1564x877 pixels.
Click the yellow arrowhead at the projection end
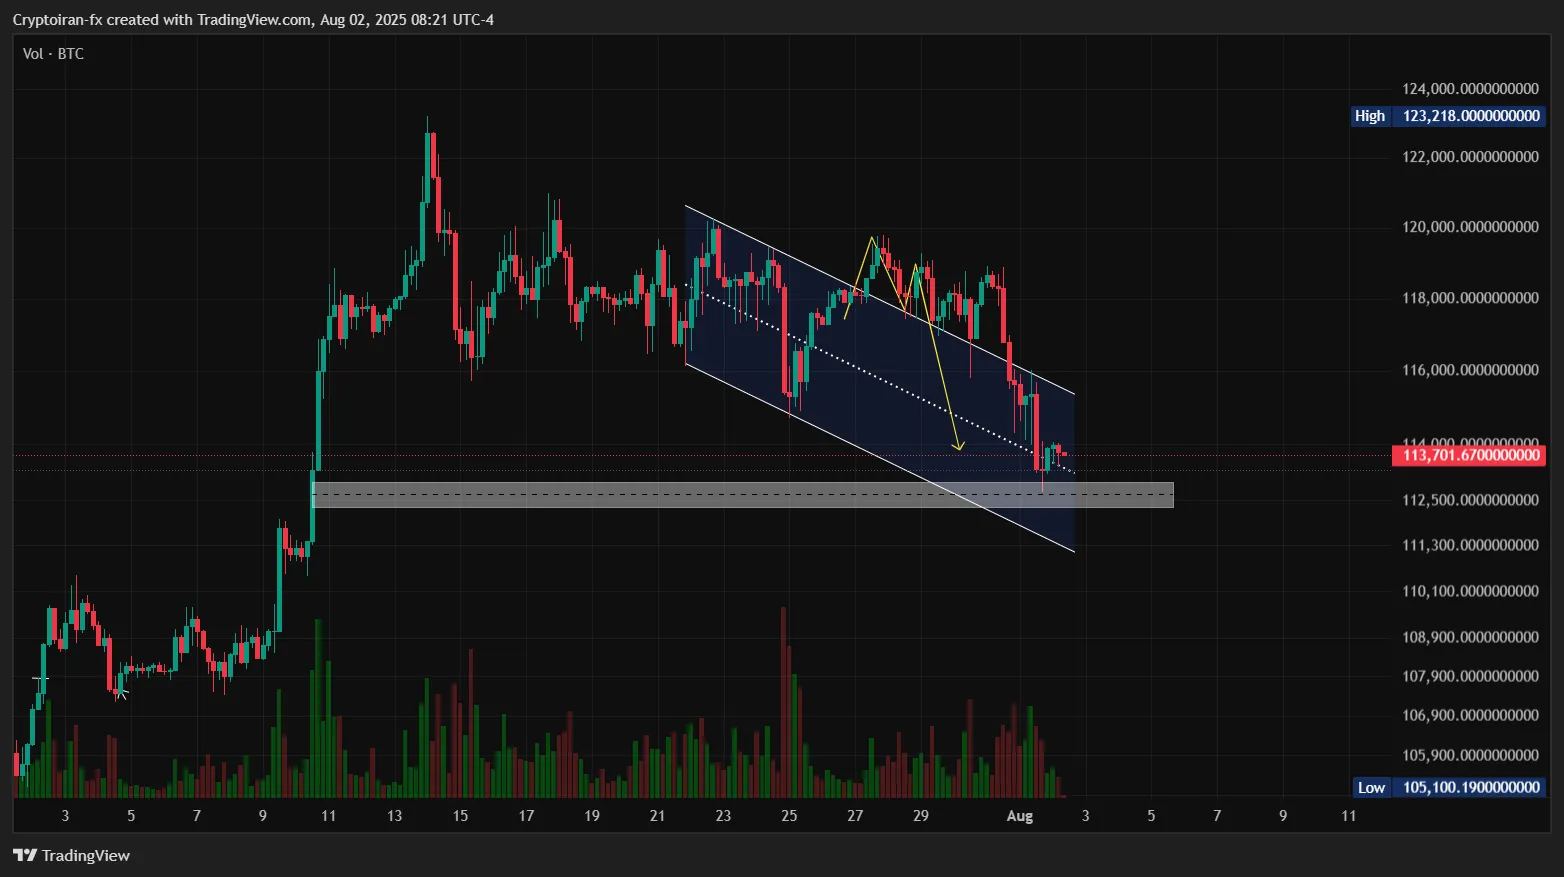(958, 445)
